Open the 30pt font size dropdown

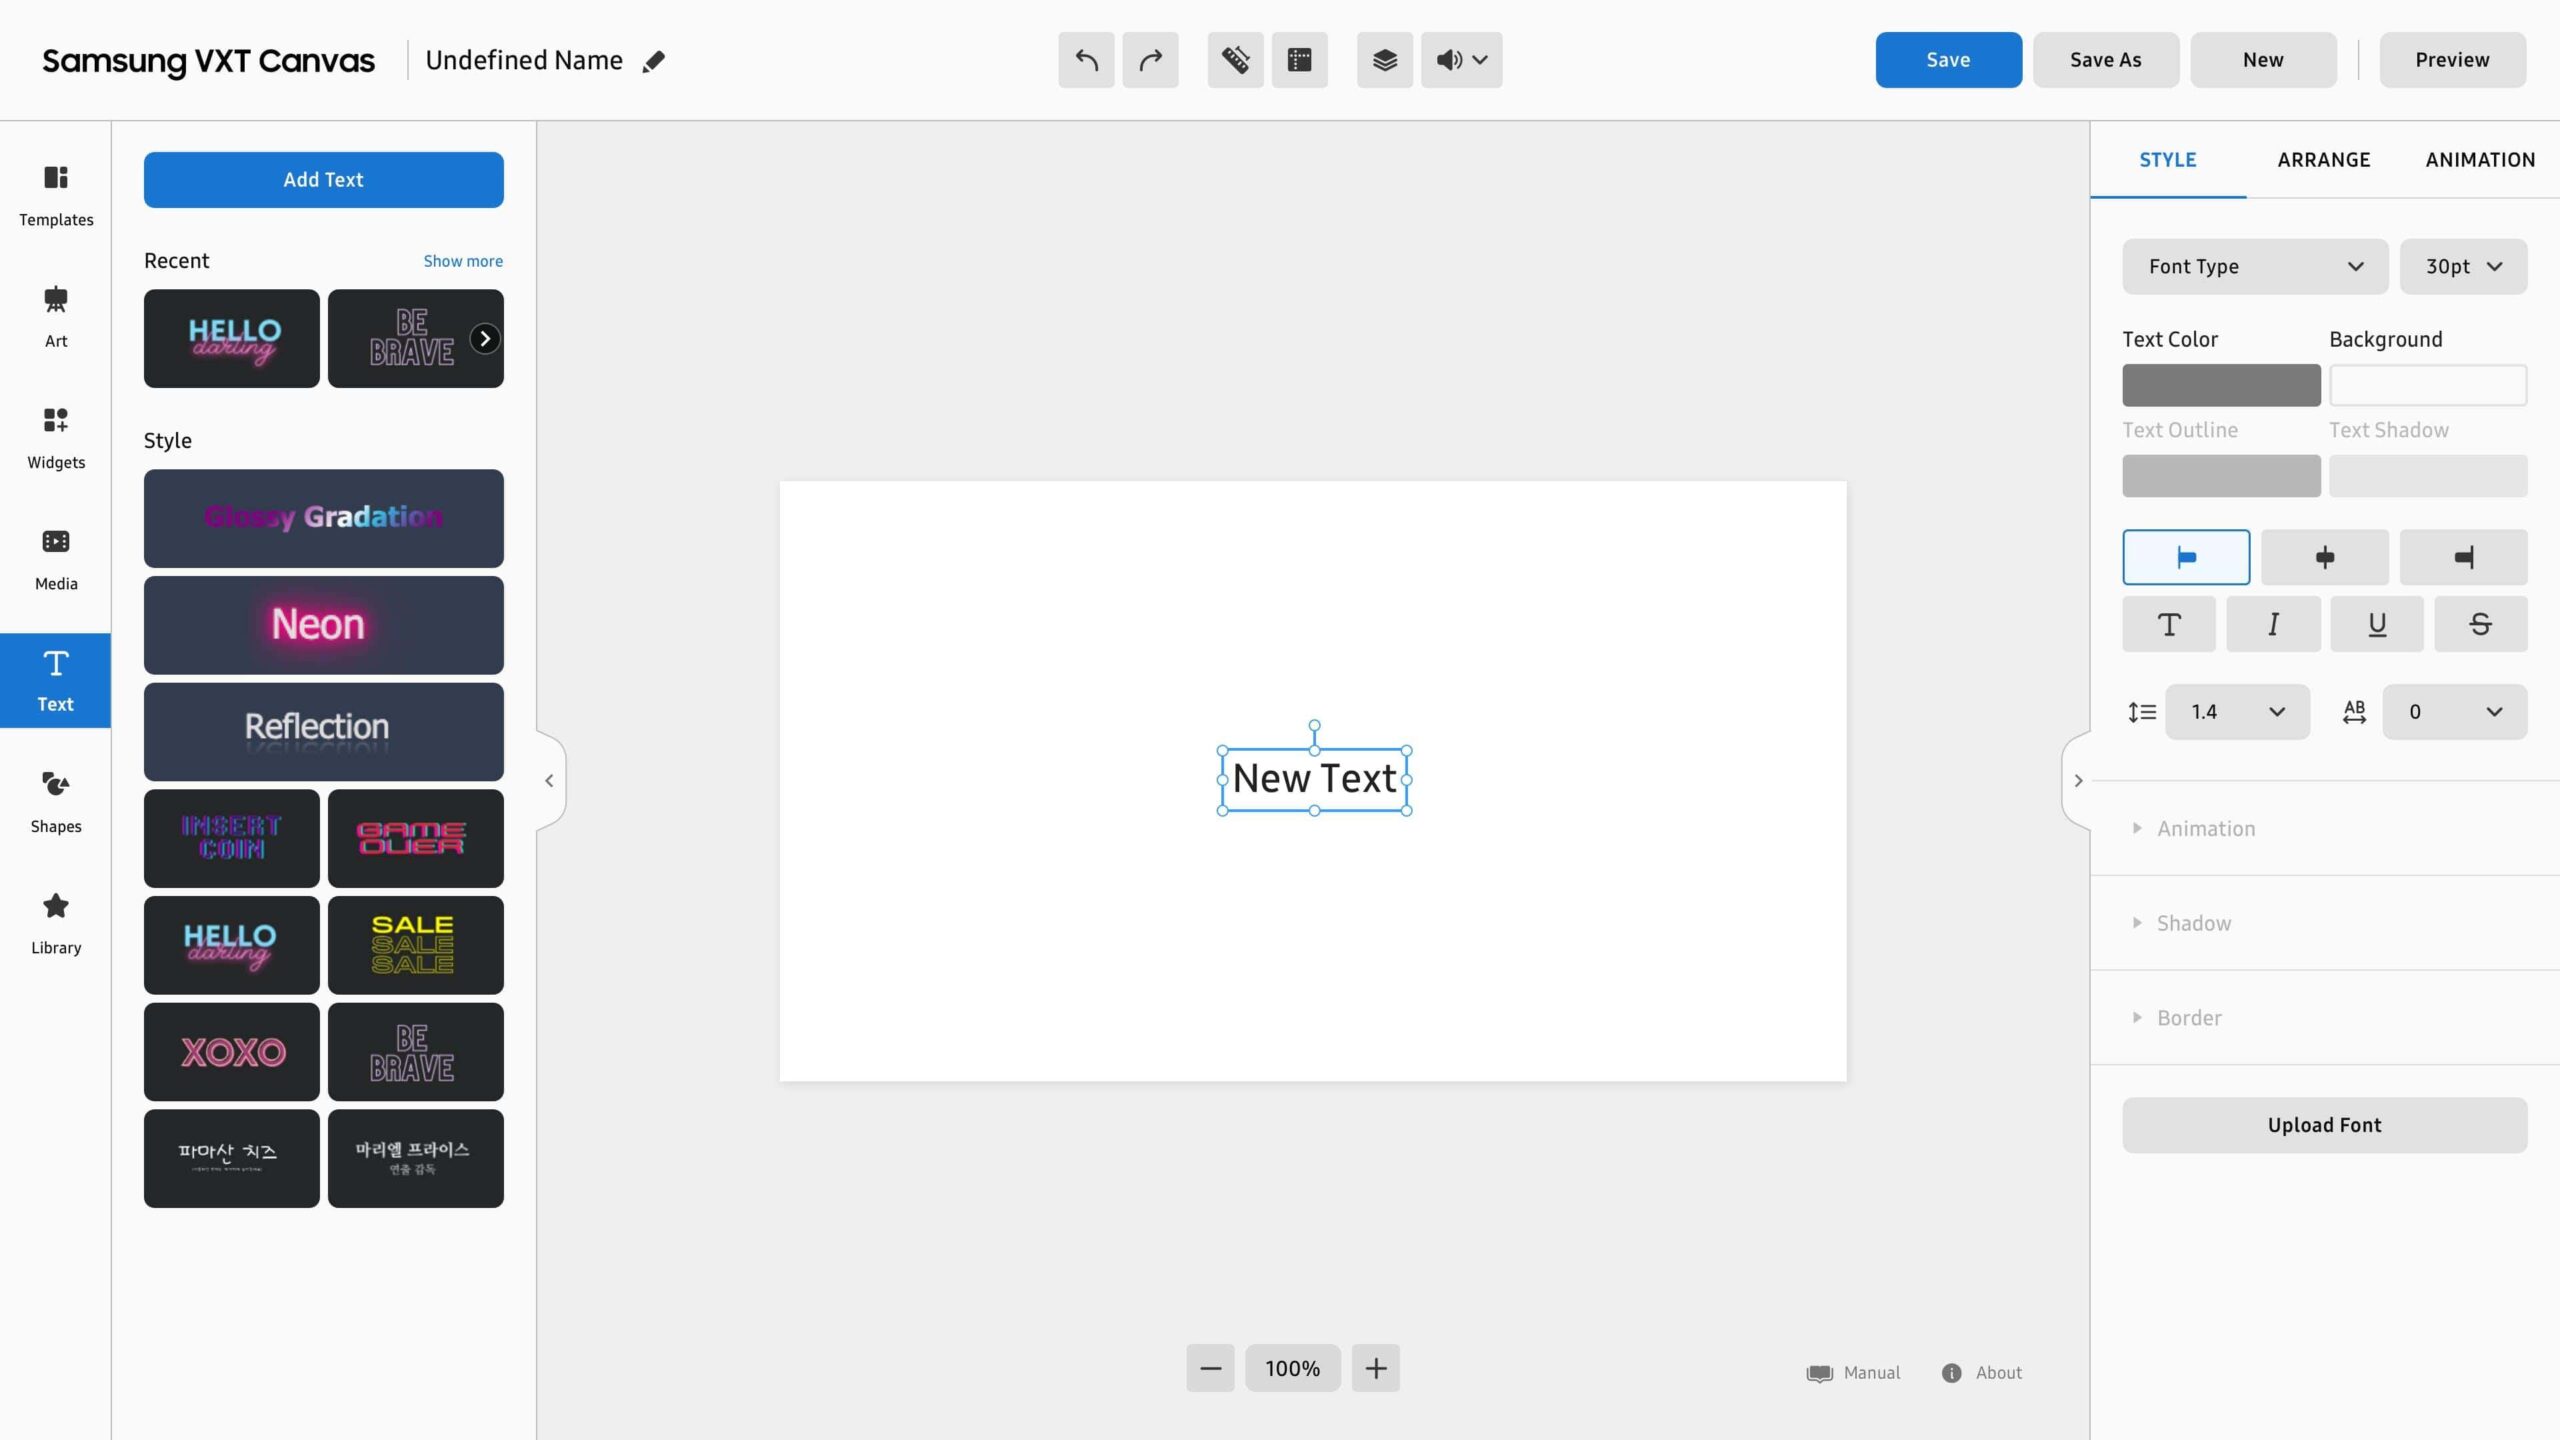point(2463,266)
